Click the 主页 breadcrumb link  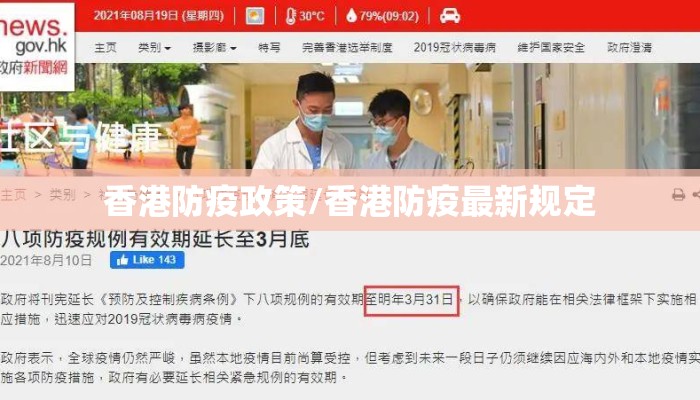pos(13,195)
